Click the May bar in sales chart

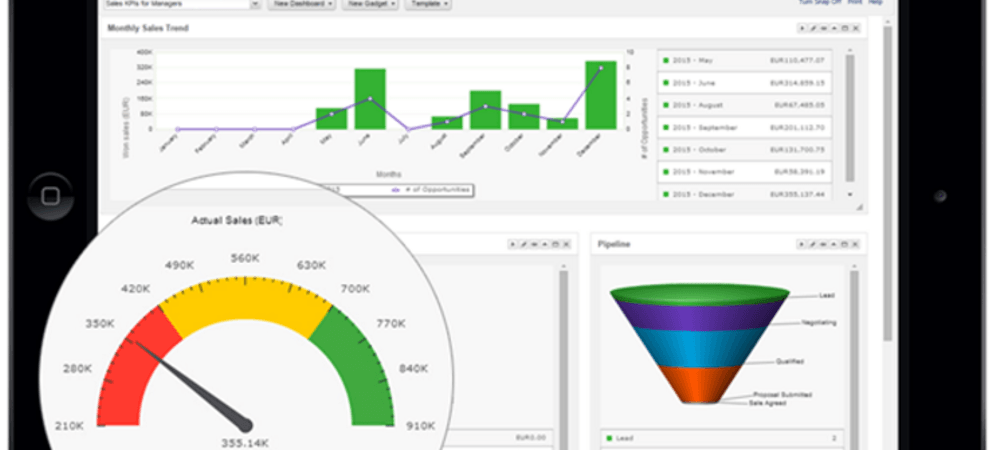[x=331, y=119]
